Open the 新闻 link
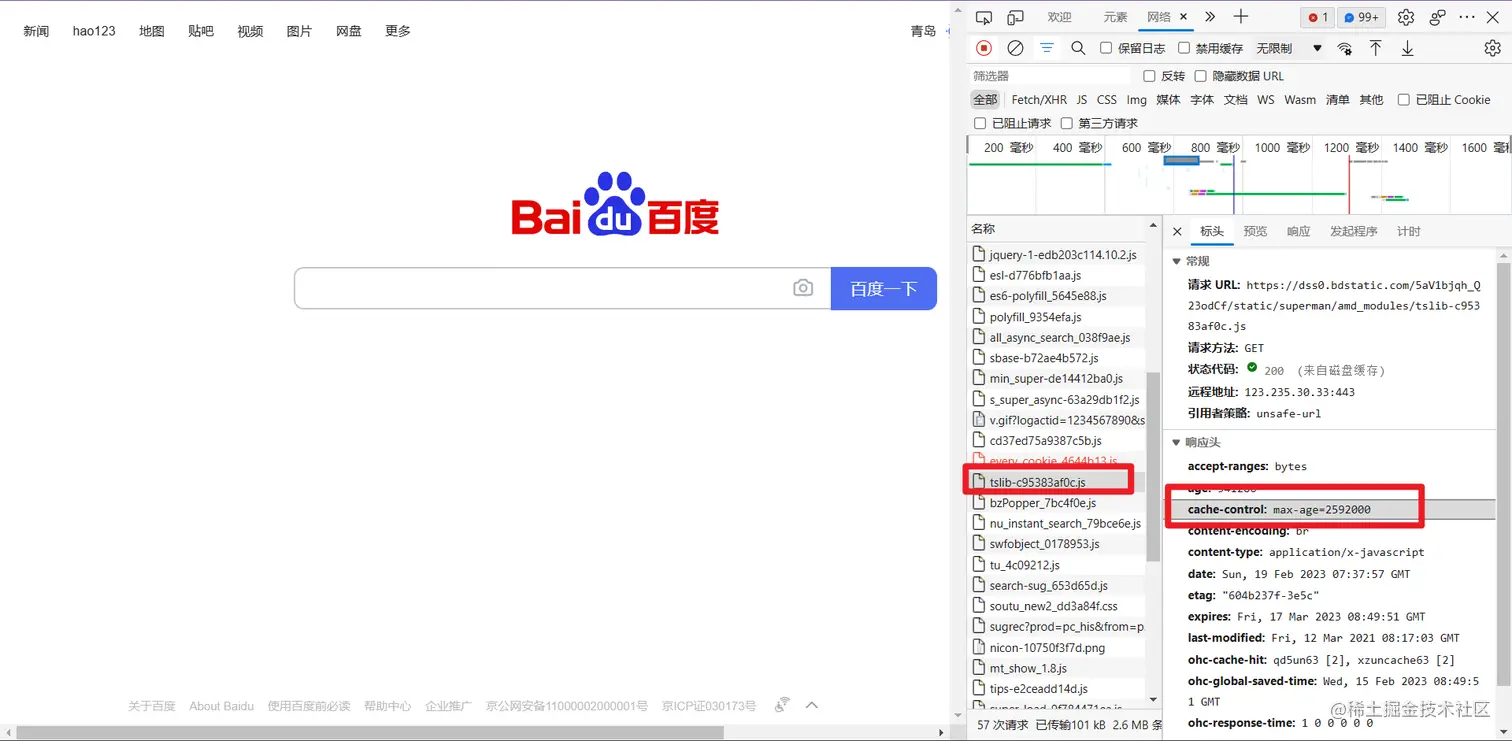1512x741 pixels. tap(36, 31)
